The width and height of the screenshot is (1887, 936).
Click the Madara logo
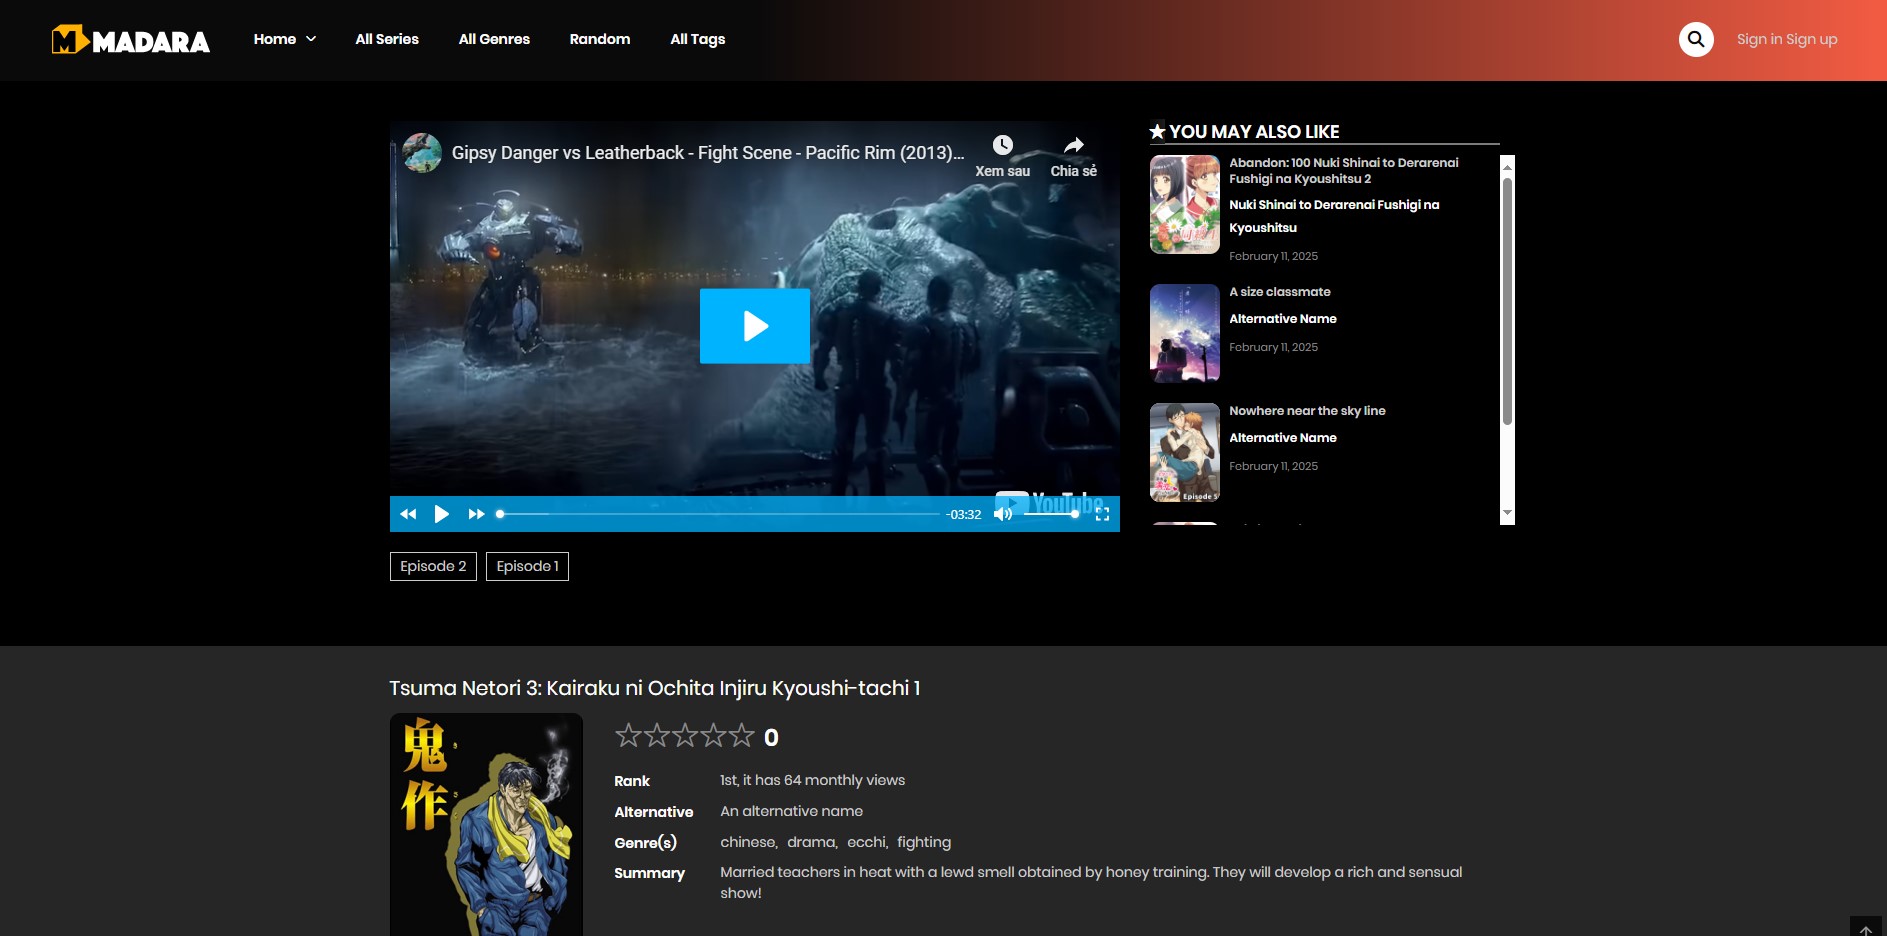tap(131, 40)
